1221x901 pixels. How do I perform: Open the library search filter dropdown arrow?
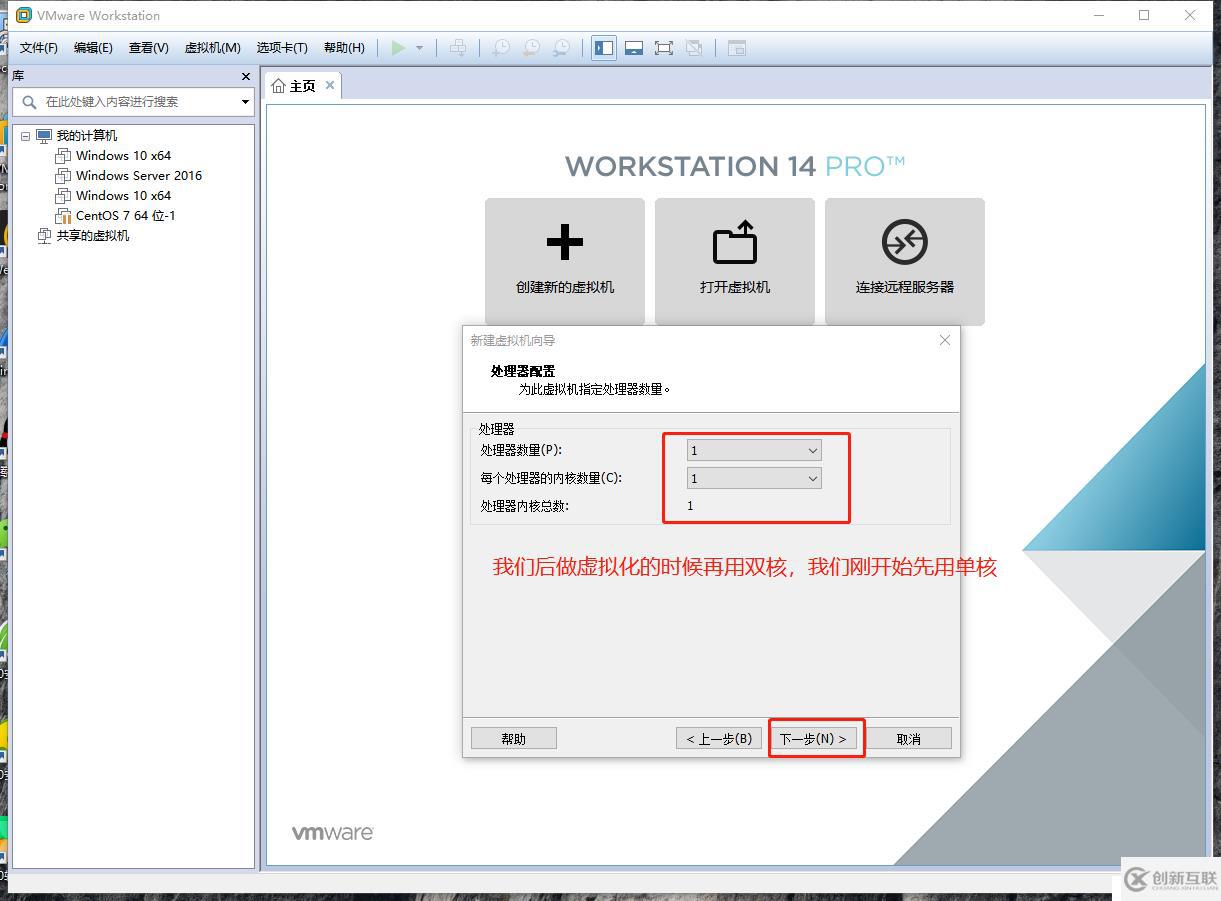click(245, 102)
